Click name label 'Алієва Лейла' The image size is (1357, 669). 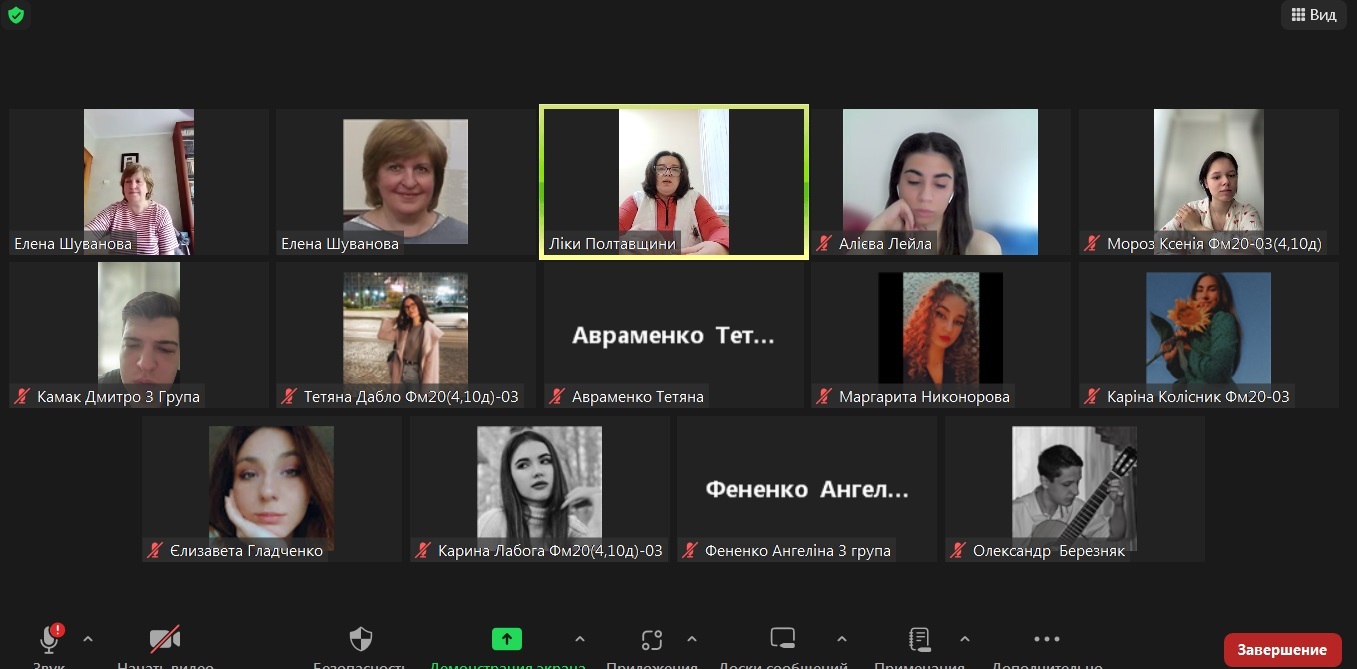(x=886, y=243)
